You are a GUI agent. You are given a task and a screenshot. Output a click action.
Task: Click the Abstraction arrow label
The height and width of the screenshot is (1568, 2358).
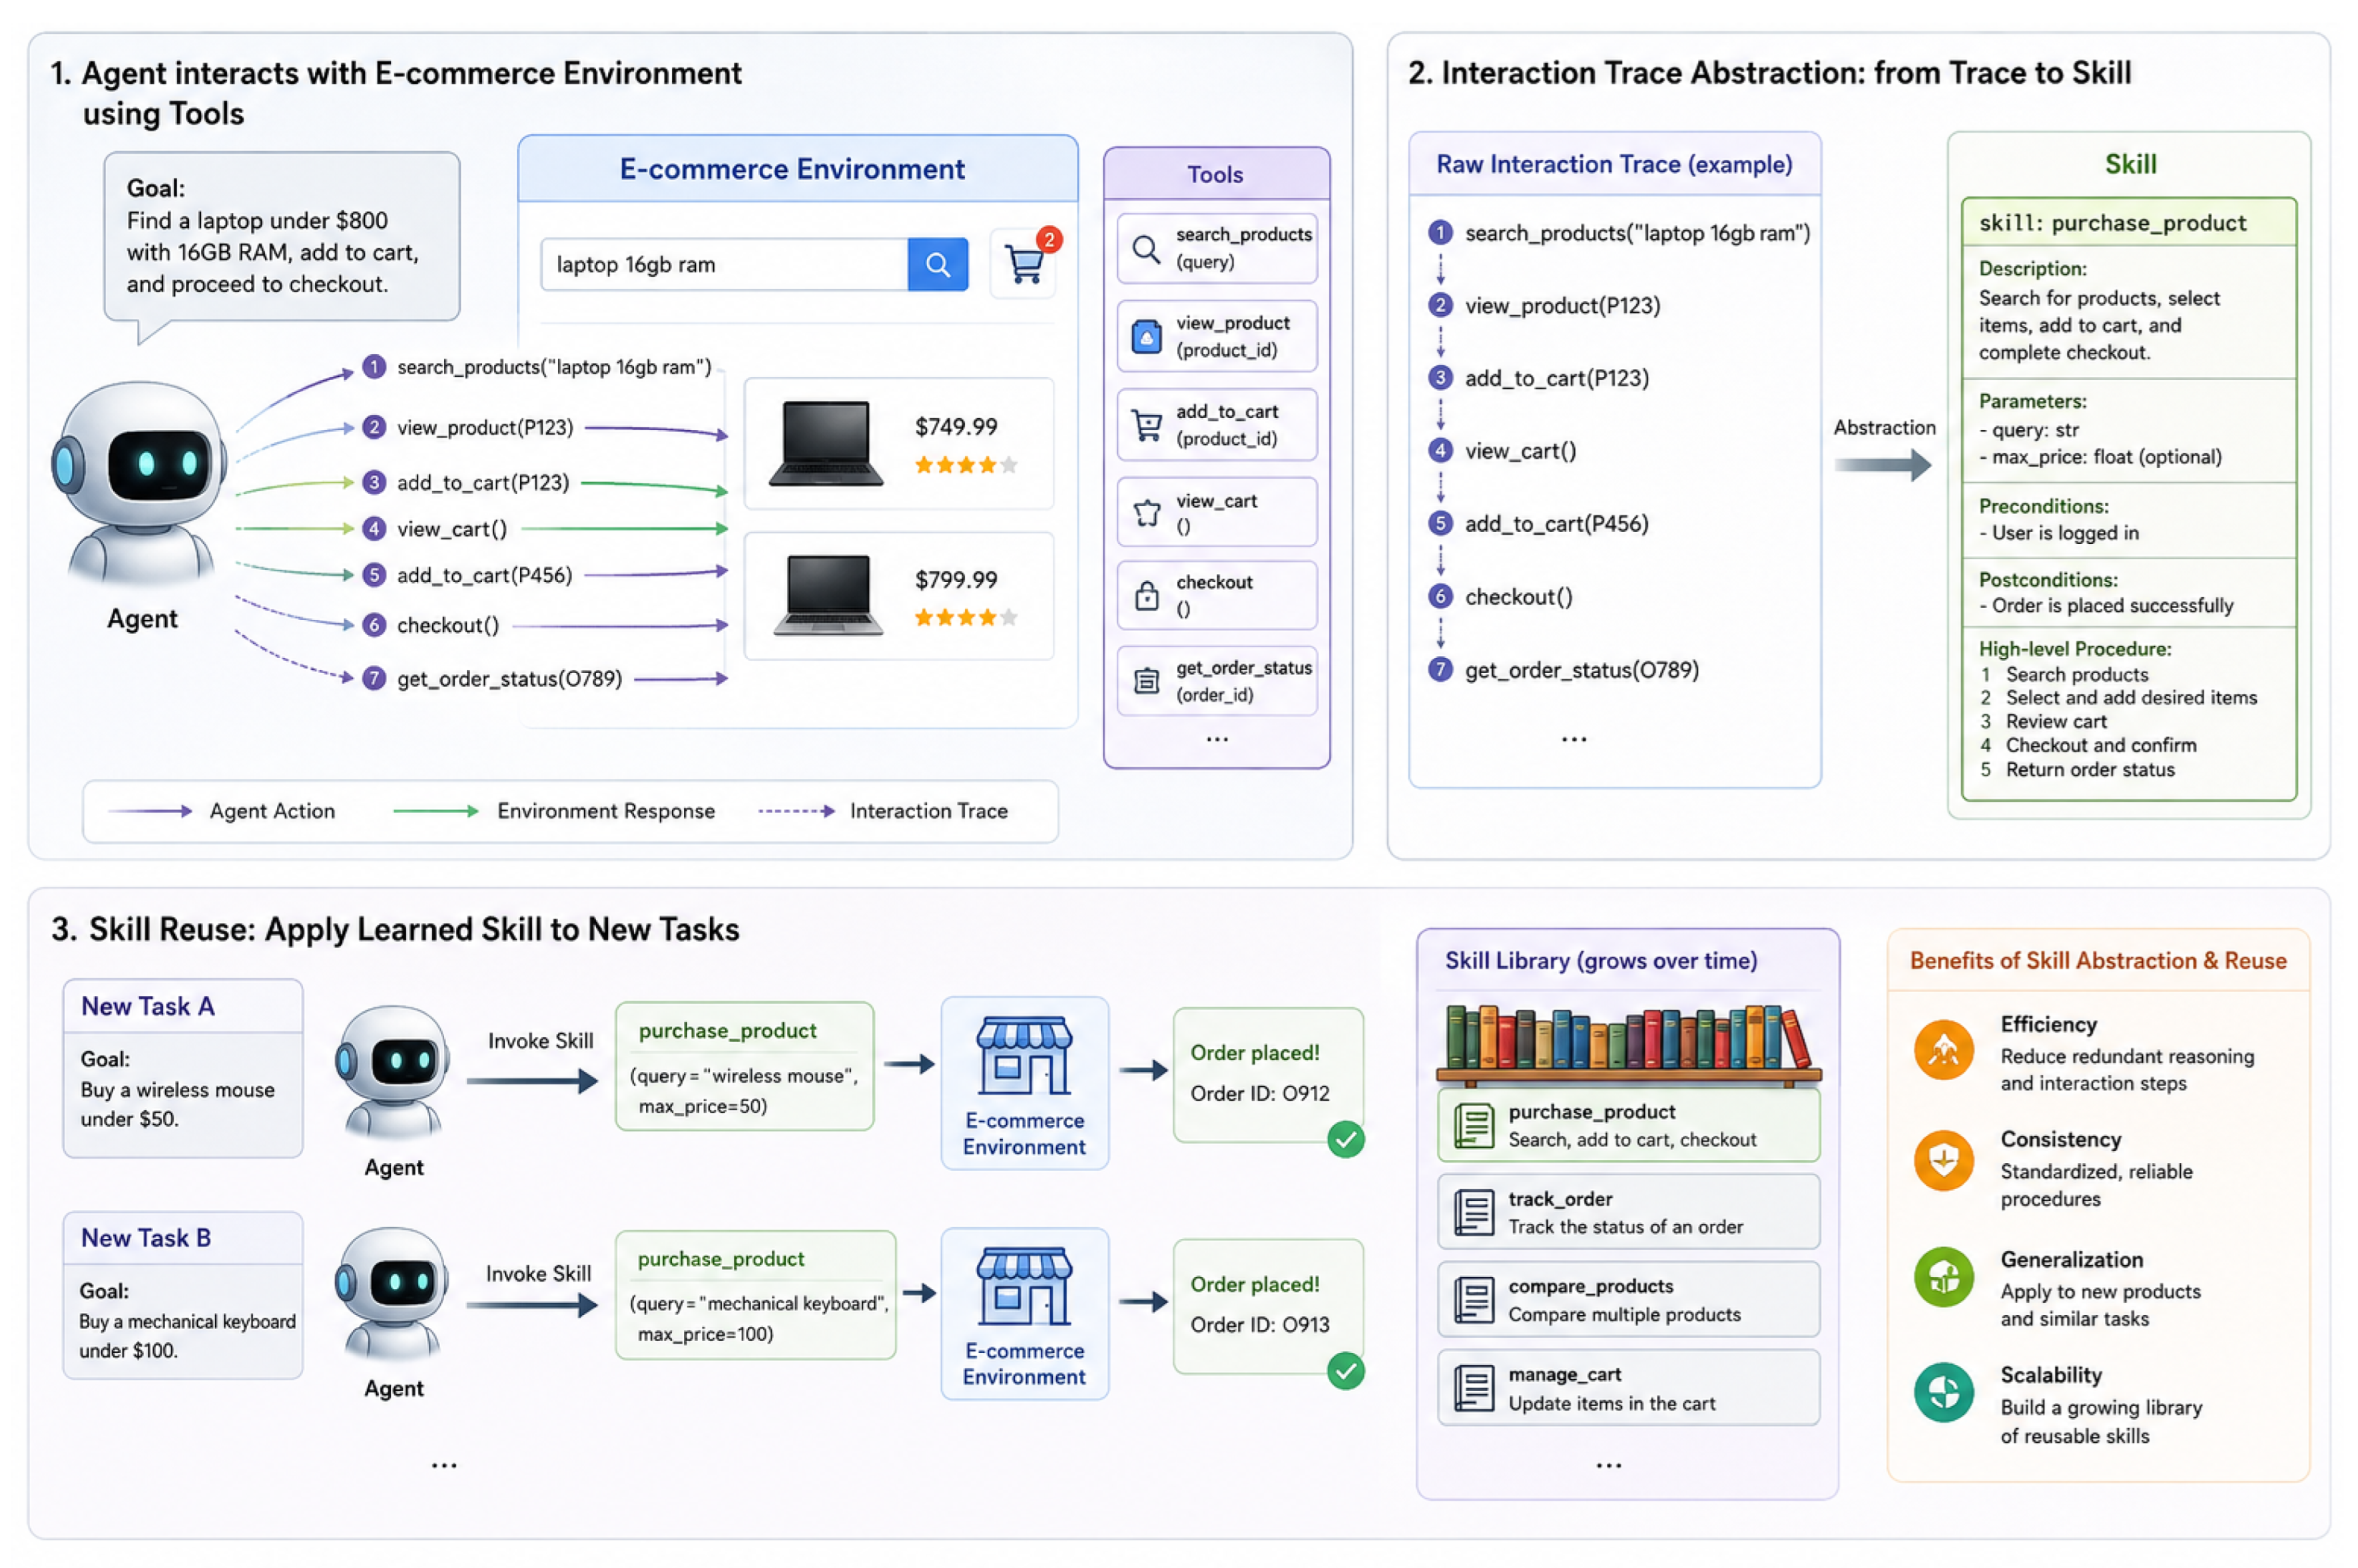pyautogui.click(x=1884, y=427)
